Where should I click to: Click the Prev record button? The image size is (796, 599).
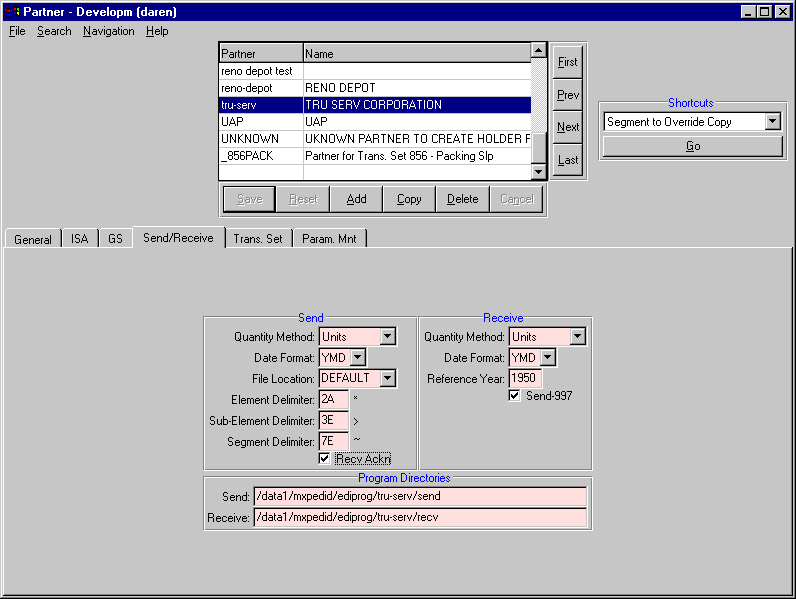(567, 95)
